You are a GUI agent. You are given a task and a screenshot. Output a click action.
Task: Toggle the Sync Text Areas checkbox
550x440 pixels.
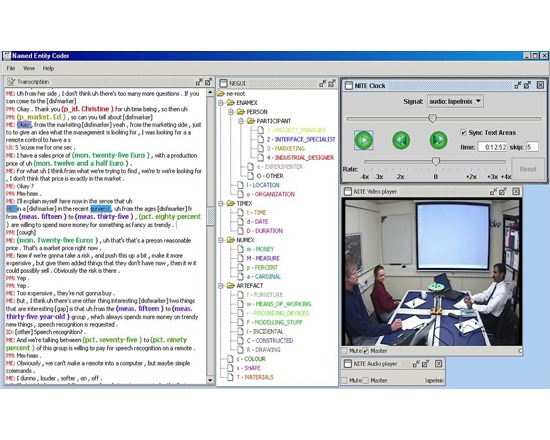tap(463, 133)
